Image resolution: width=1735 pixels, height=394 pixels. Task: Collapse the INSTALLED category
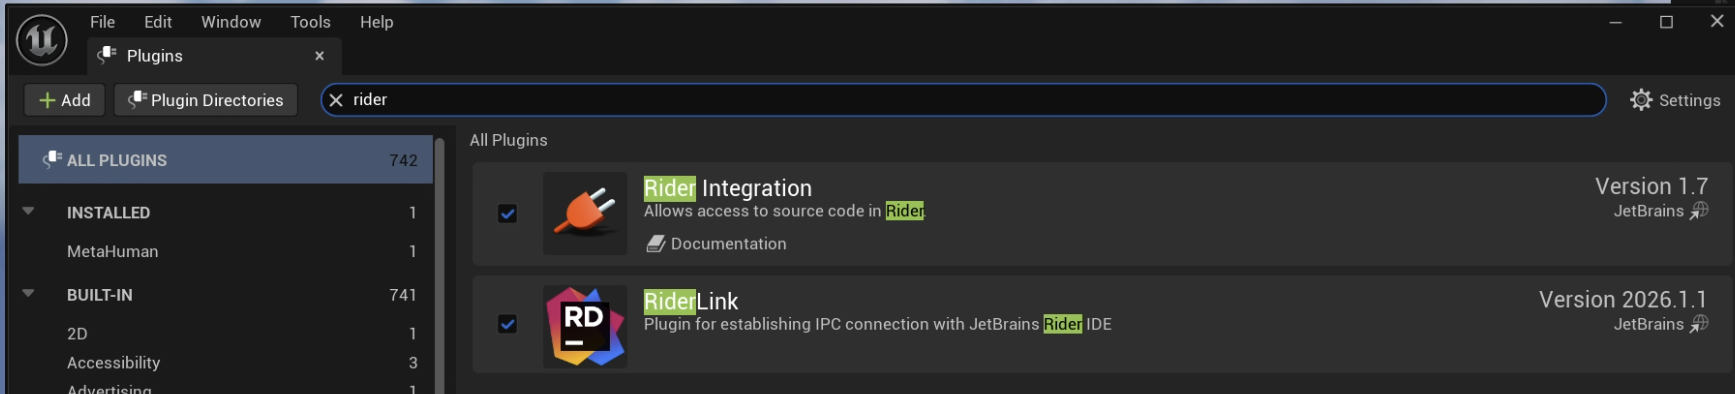coord(28,212)
